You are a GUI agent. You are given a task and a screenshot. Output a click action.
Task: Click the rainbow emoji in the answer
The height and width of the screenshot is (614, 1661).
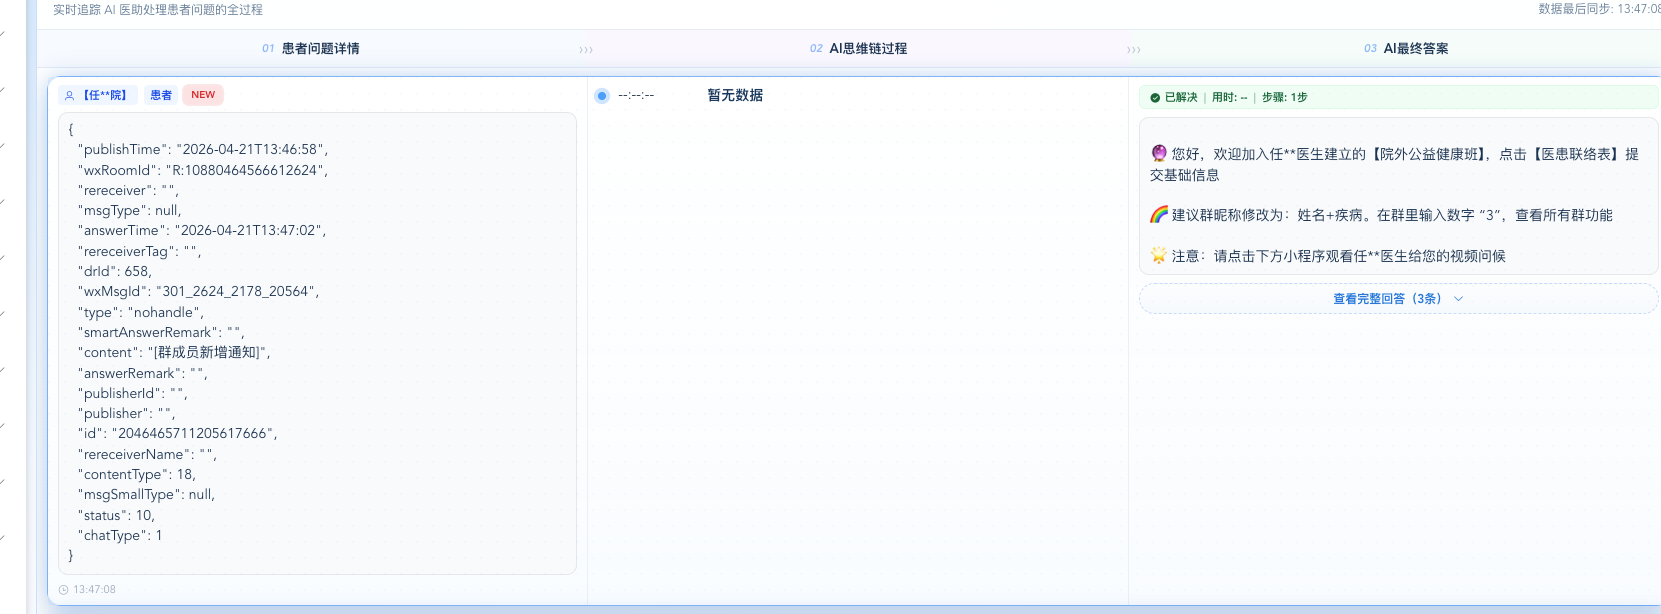pos(1159,214)
